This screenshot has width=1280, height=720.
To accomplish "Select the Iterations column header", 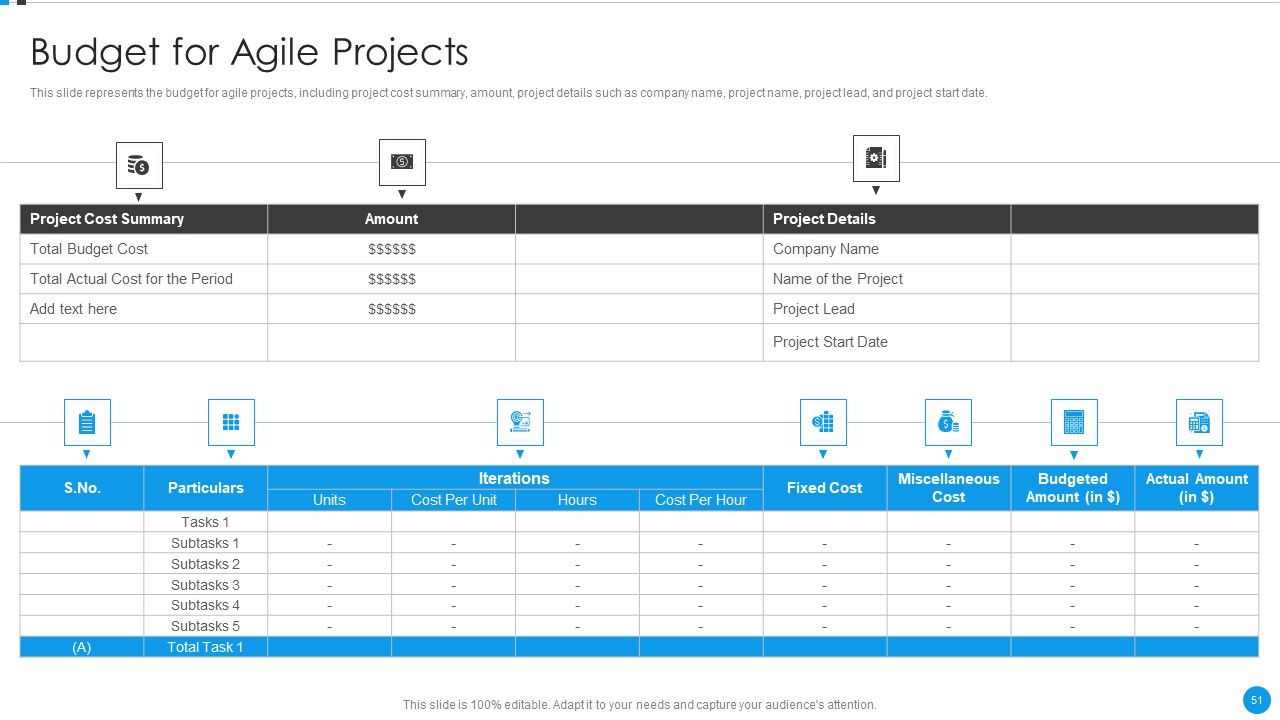I will point(515,478).
